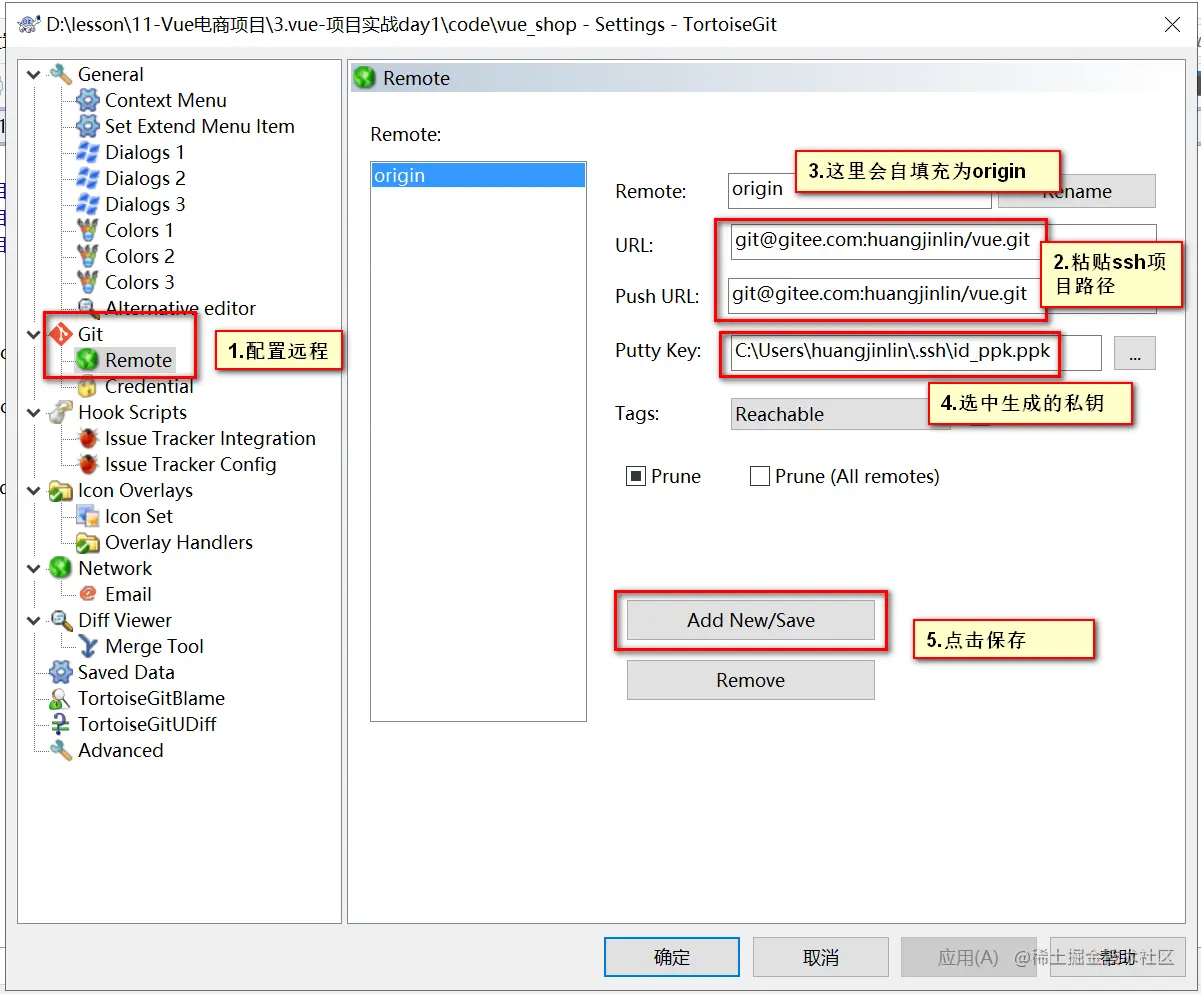Viewport: 1201px width, 994px height.
Task: Click the 取消 (Cancel) button
Action: (821, 957)
